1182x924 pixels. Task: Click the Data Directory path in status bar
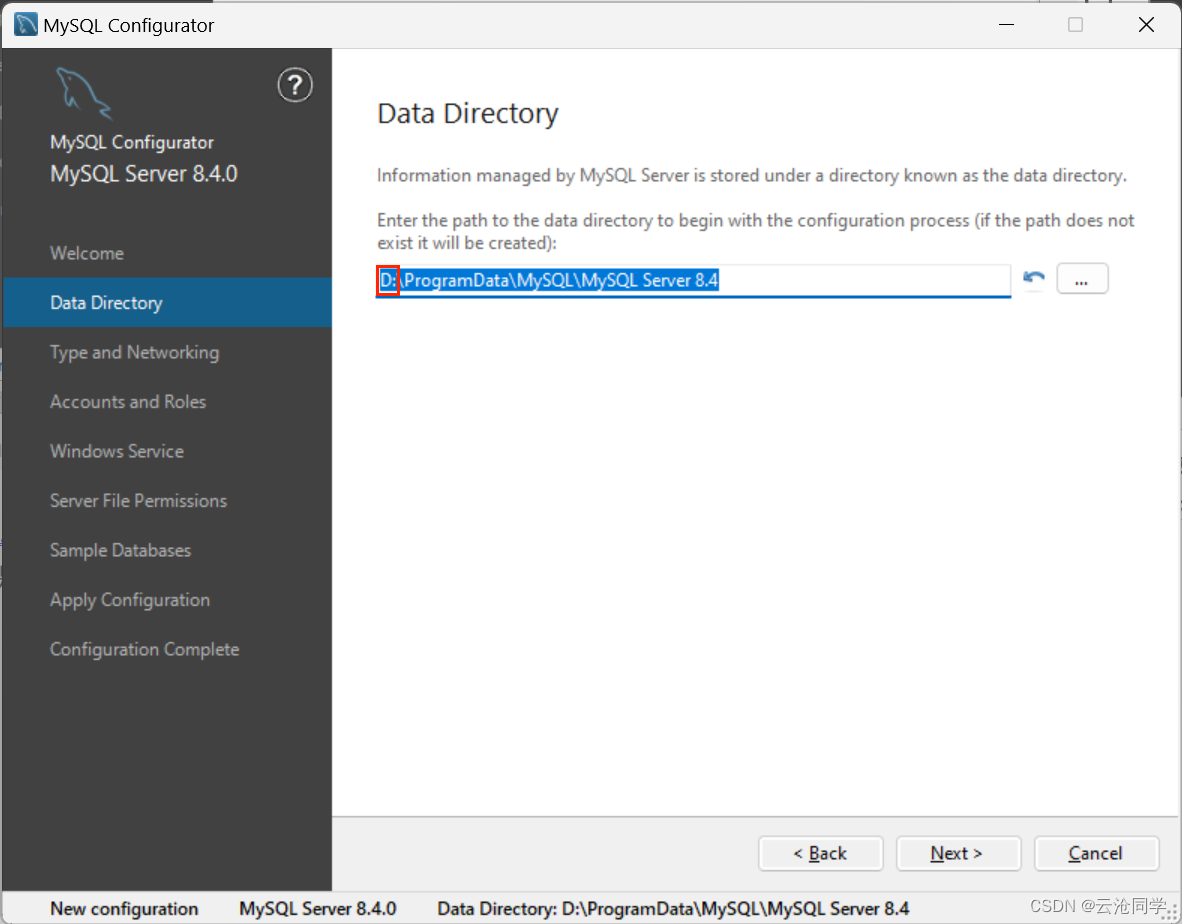[x=673, y=909]
